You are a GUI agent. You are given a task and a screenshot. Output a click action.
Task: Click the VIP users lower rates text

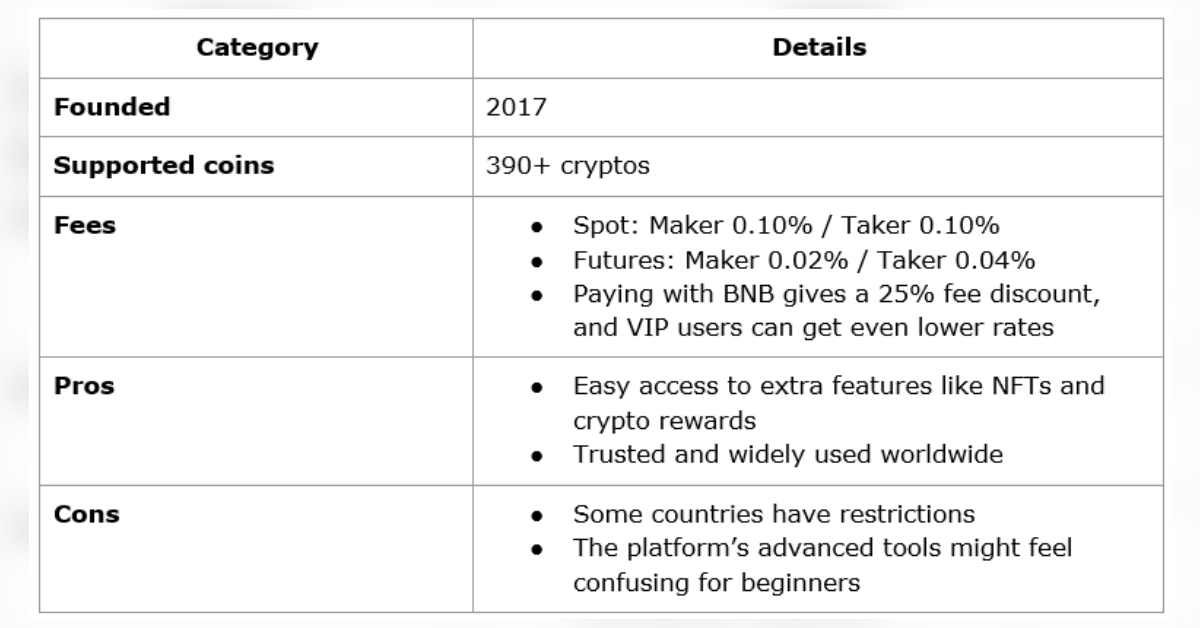pos(813,328)
